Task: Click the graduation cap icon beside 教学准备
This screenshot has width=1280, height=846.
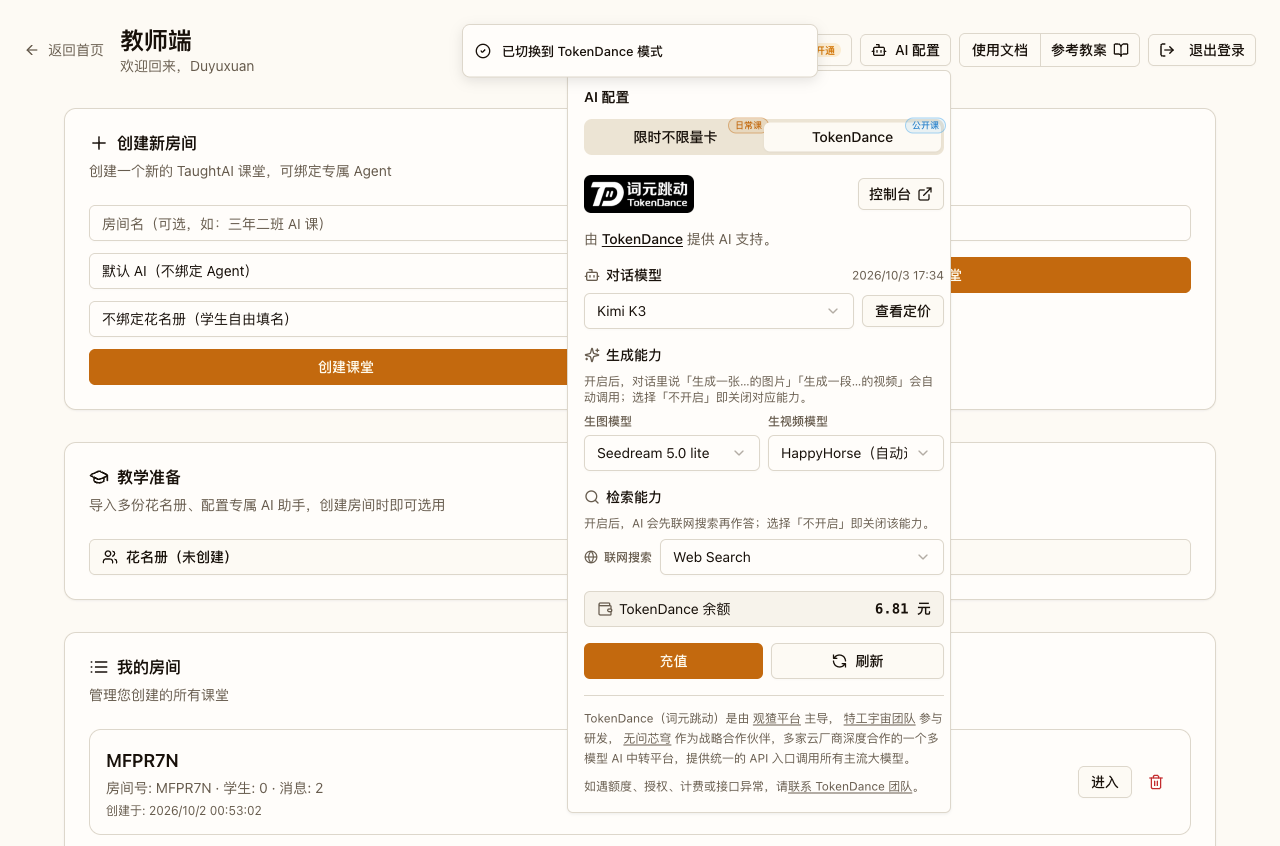Action: coord(99,477)
